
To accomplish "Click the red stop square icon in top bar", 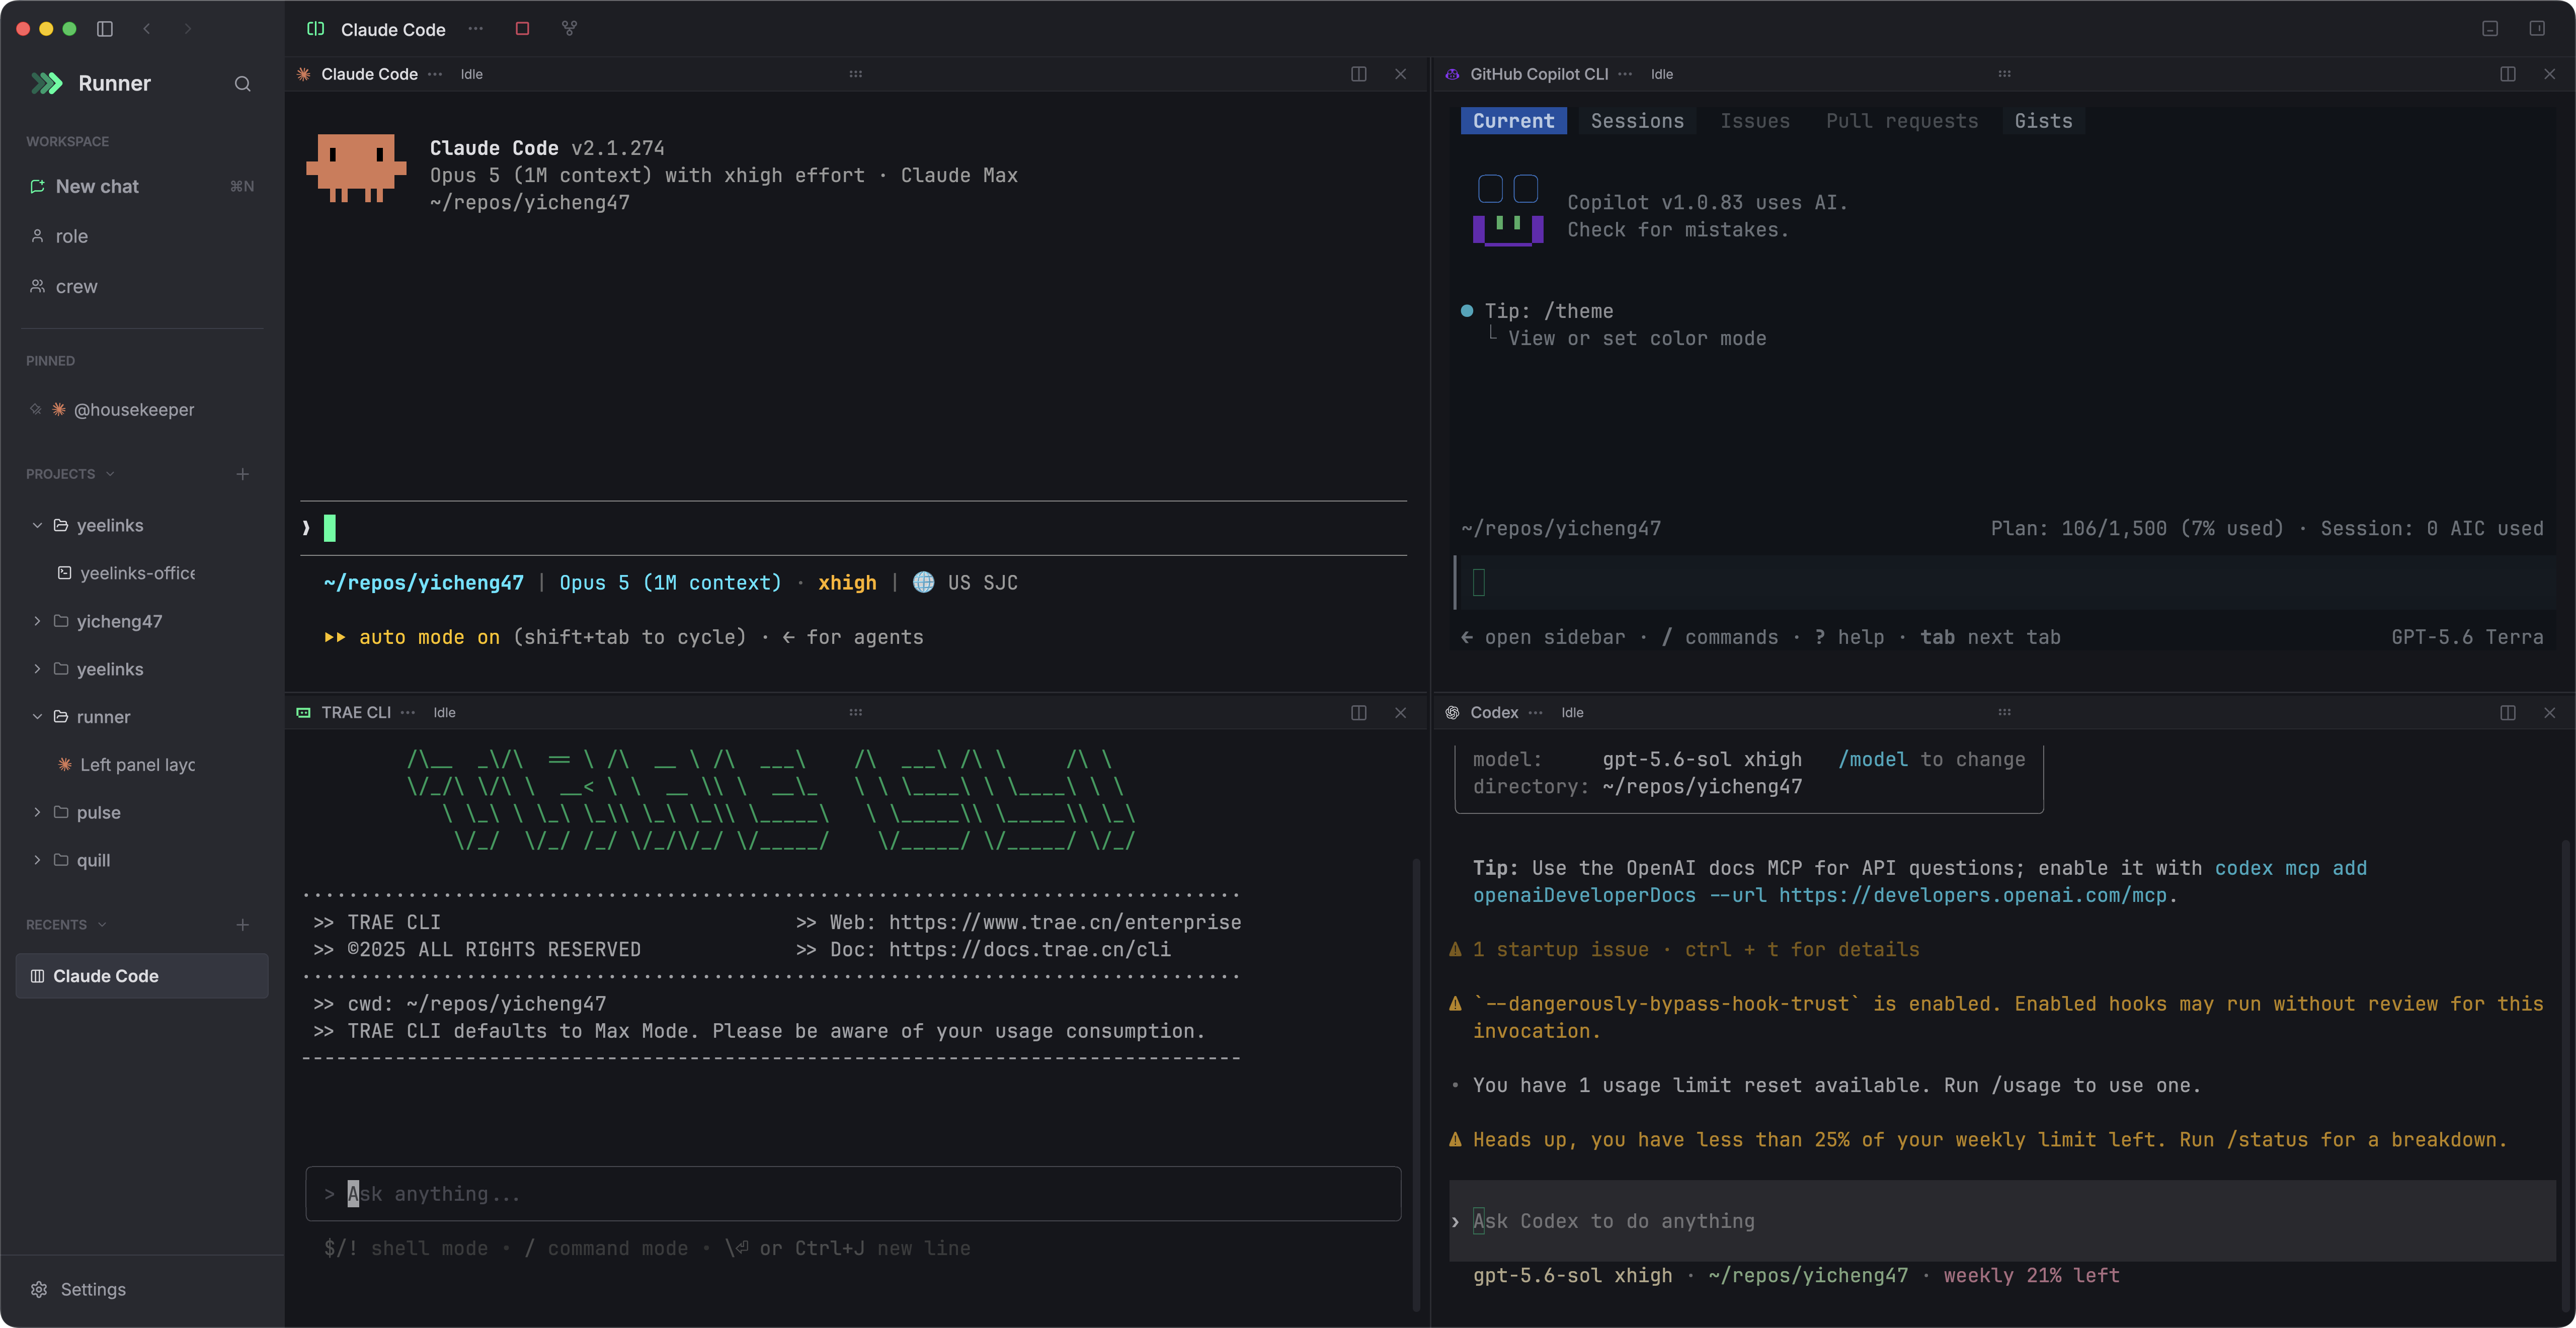I will pos(522,29).
